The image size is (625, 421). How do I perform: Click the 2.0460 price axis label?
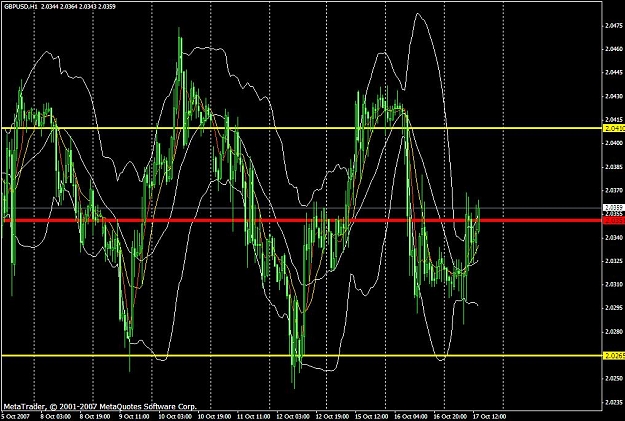coord(614,49)
